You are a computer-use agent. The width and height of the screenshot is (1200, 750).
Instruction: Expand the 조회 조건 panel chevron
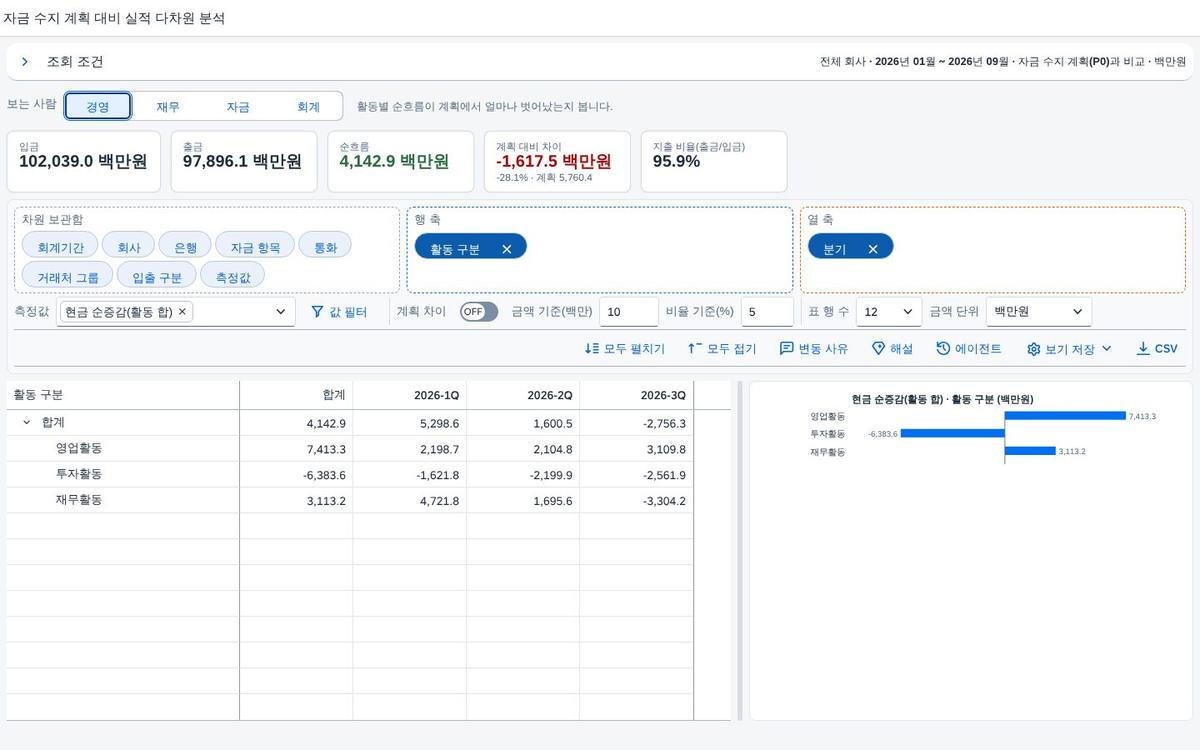point(25,62)
